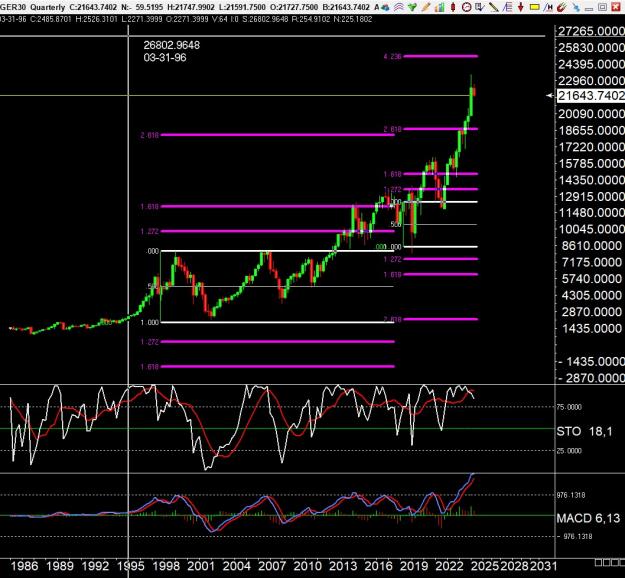Click the red clock timeframe icon
Screen dimensions: 625x578
[x=466, y=7]
